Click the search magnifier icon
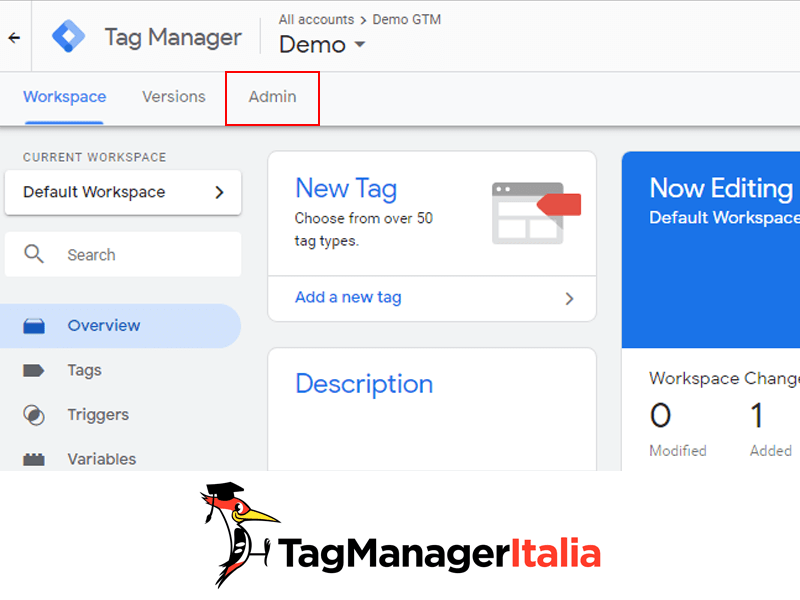Image resolution: width=800 pixels, height=600 pixels. point(34,254)
